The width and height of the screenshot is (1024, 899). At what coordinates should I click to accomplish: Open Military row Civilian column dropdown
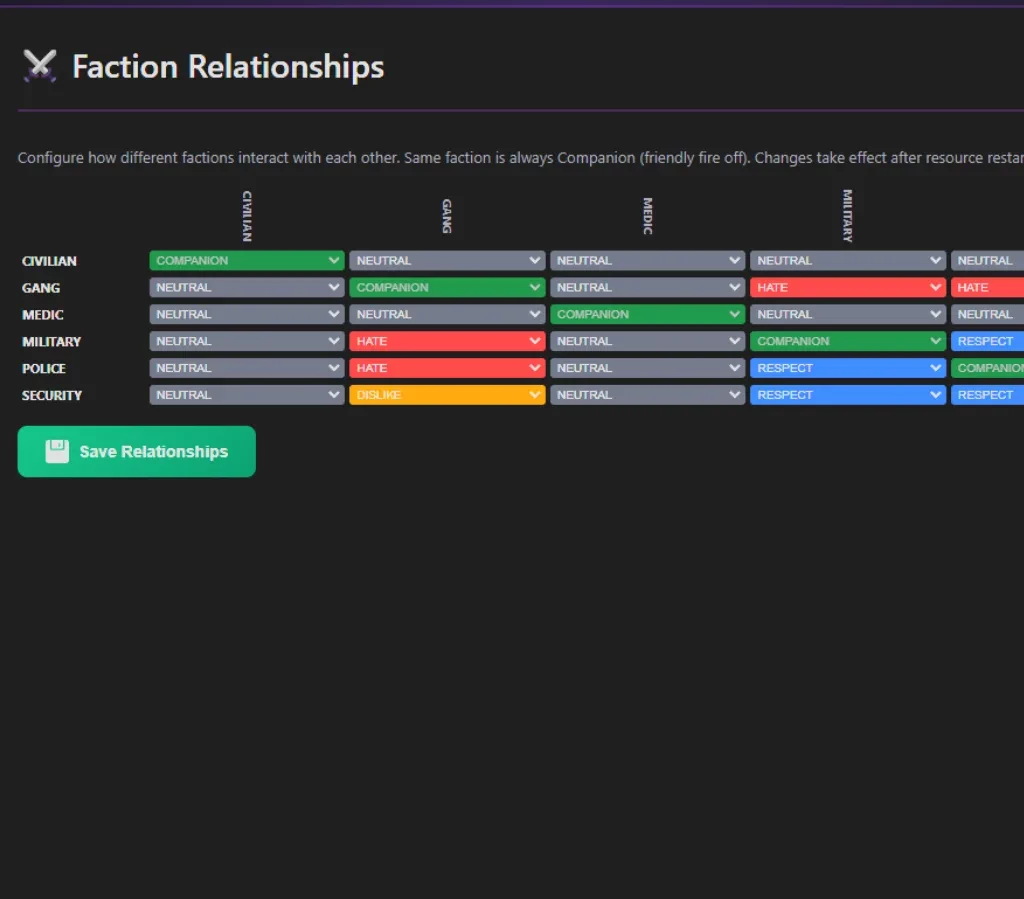coord(247,341)
